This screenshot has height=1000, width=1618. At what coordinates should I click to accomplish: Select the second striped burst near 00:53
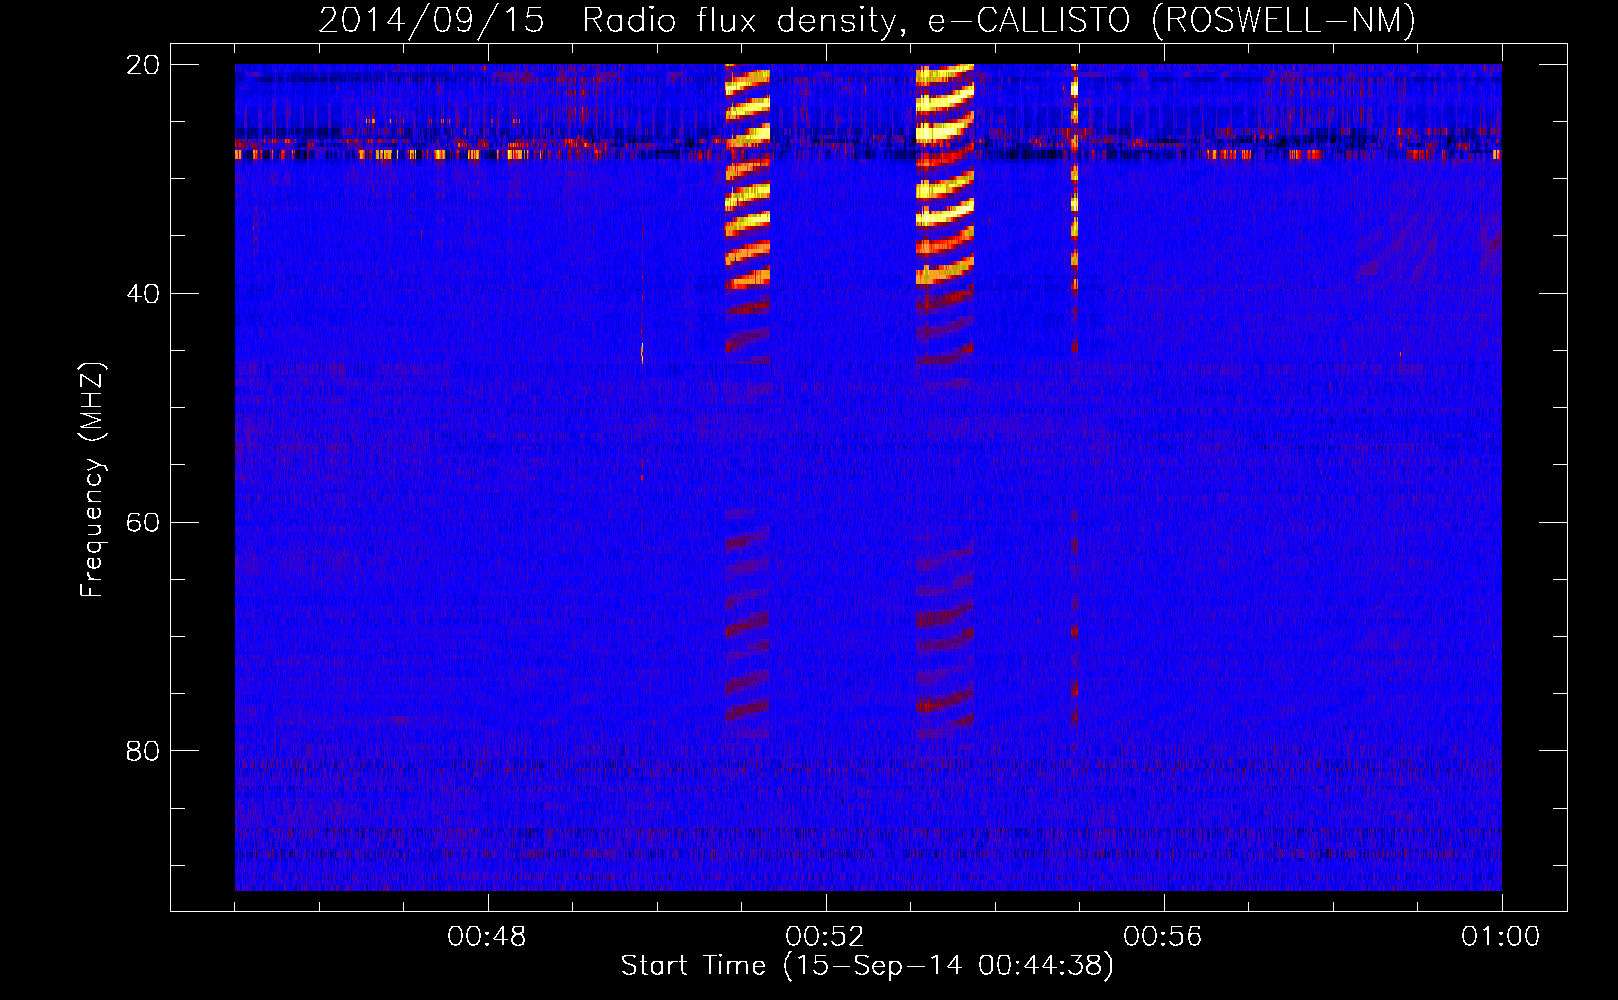pyautogui.click(x=945, y=400)
